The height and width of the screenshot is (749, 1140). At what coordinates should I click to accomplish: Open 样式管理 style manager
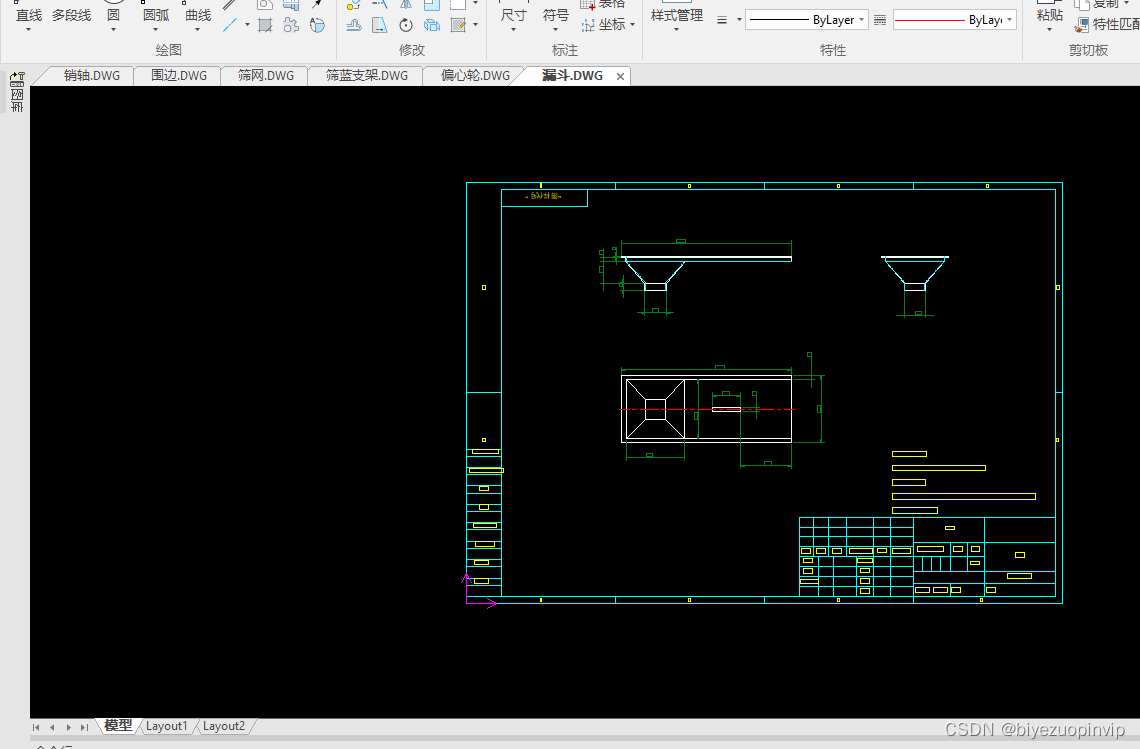(x=677, y=18)
